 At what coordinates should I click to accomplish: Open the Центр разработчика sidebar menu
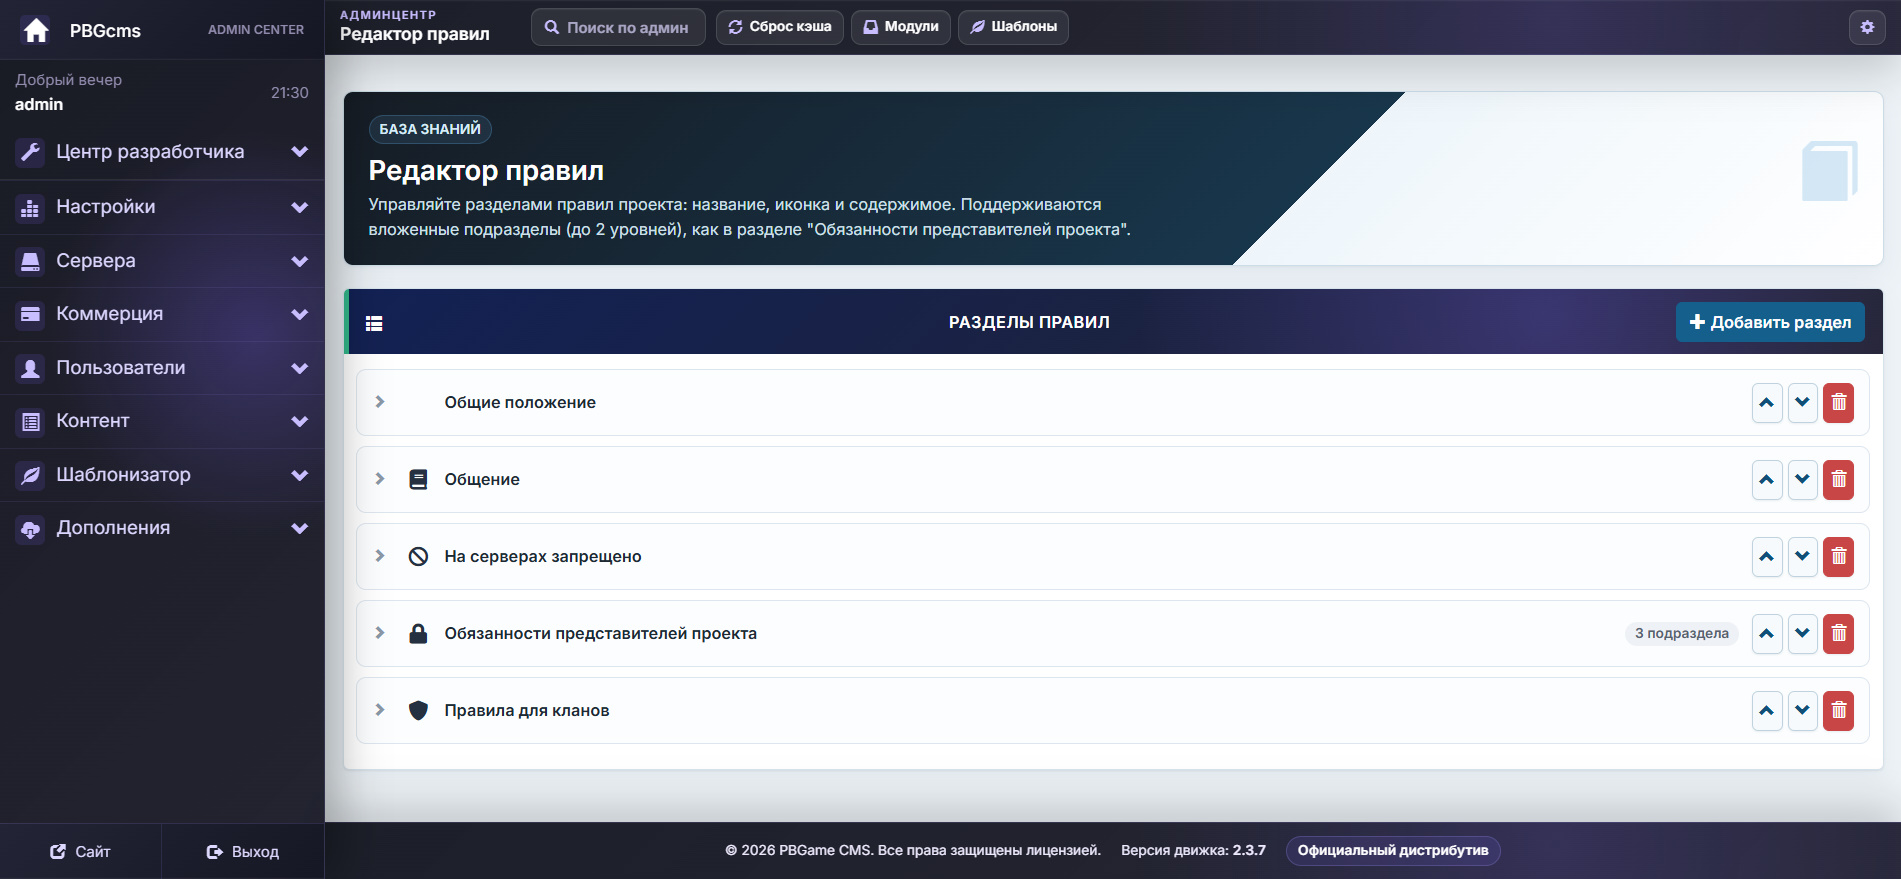[x=162, y=152]
